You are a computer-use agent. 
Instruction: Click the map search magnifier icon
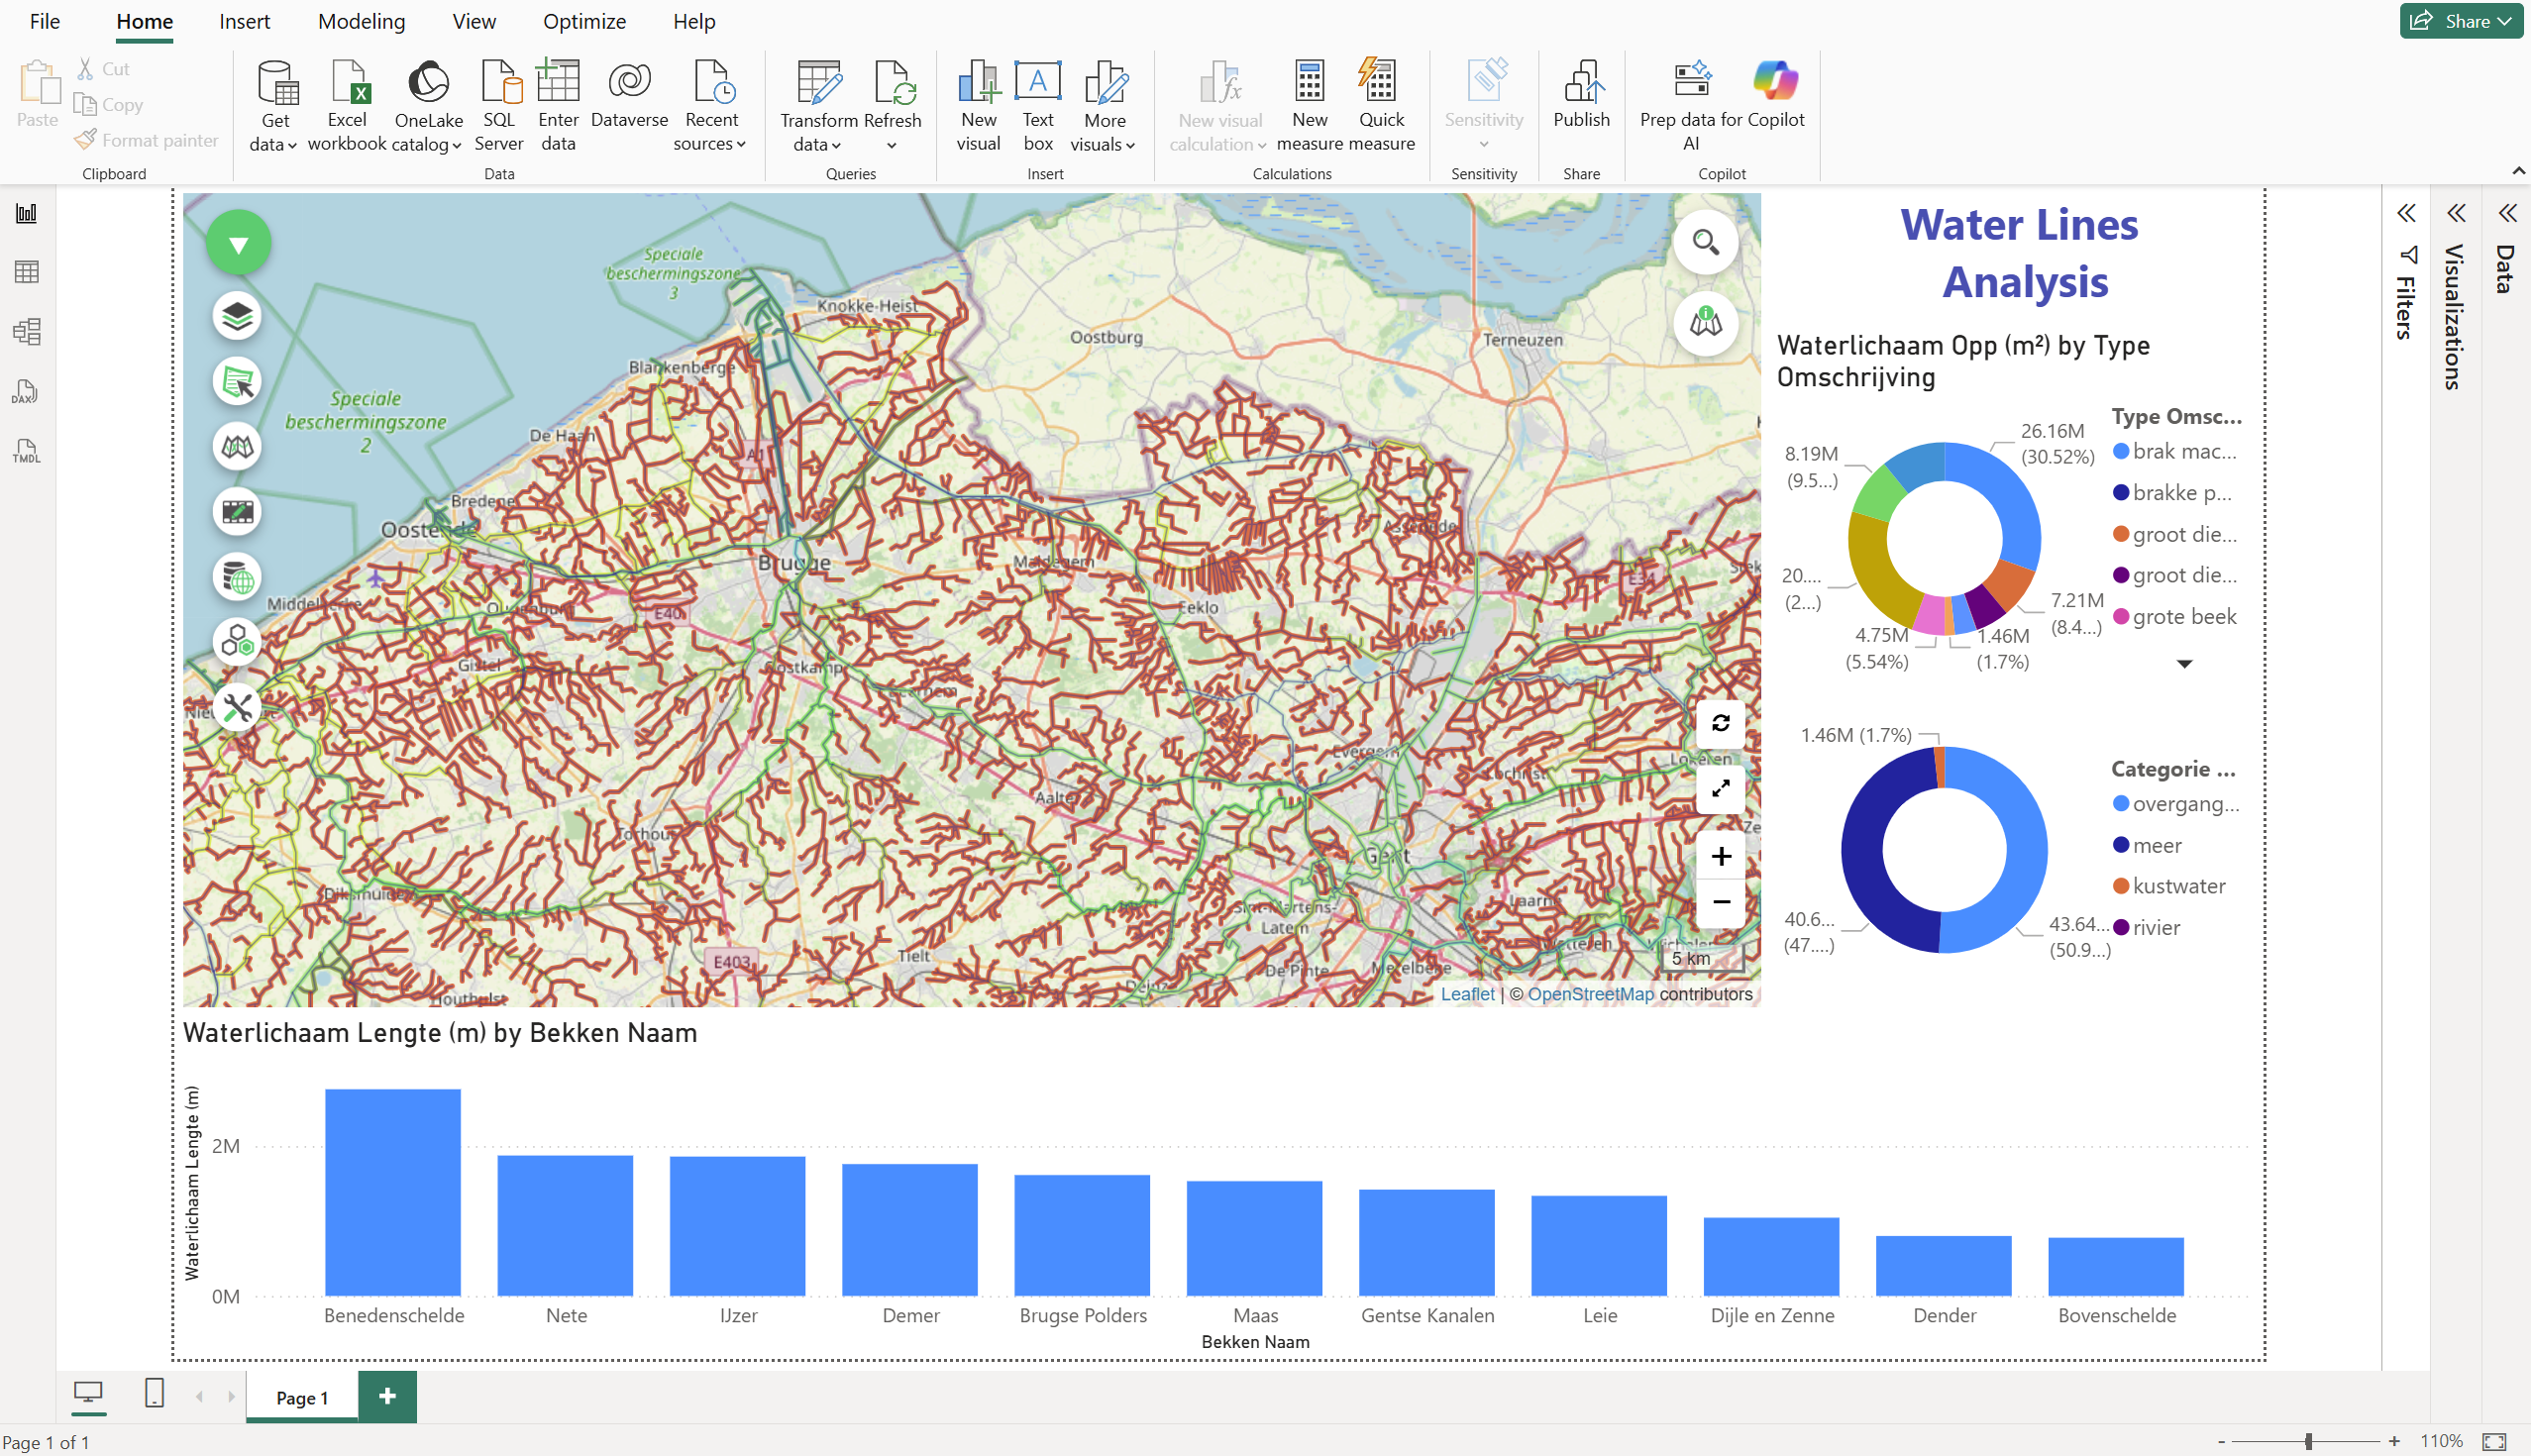point(1705,243)
